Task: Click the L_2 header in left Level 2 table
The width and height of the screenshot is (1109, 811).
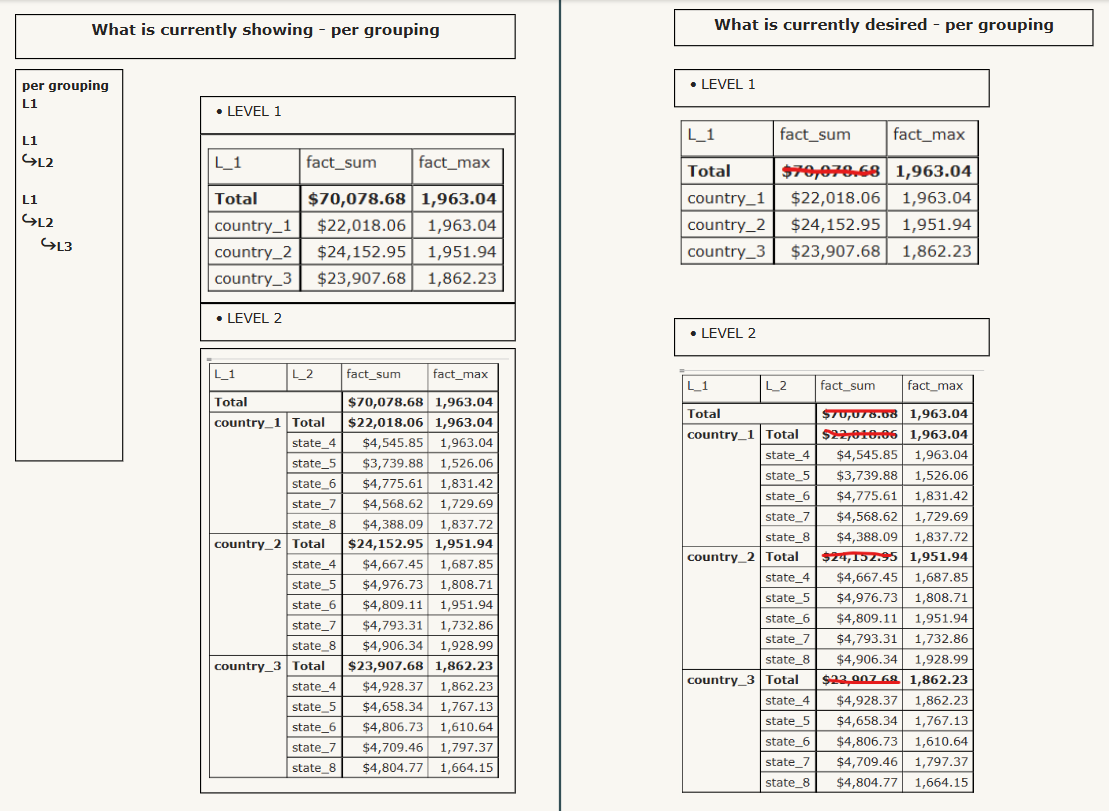Action: [303, 374]
